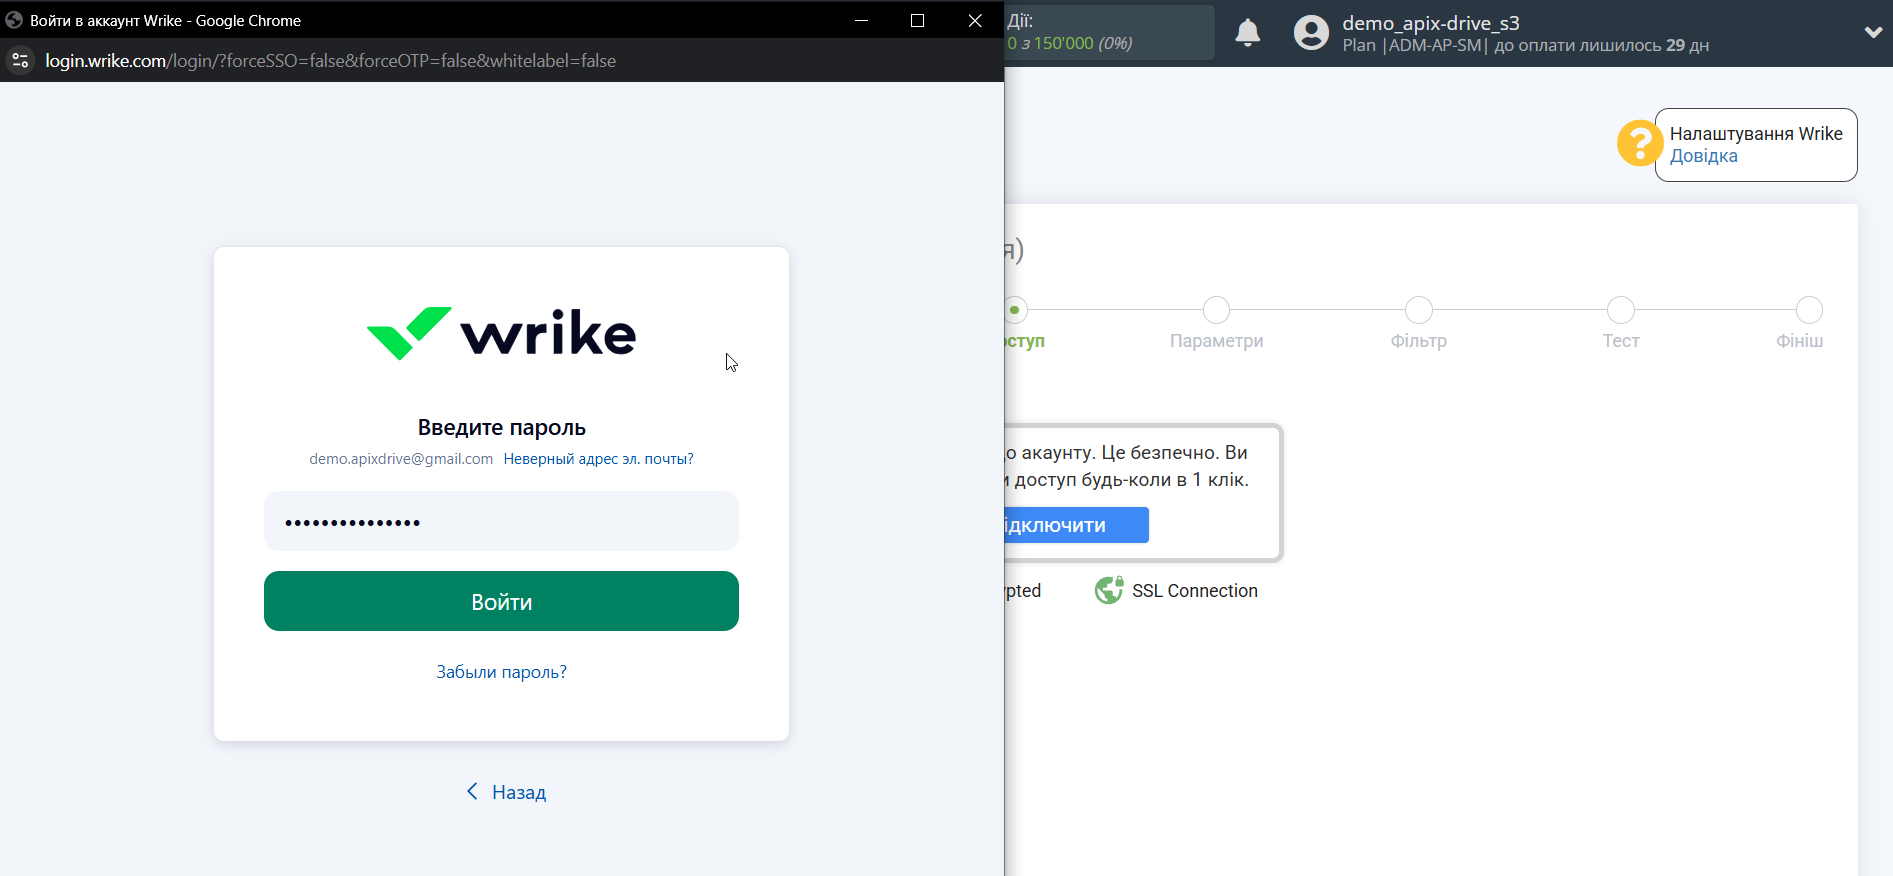The width and height of the screenshot is (1893, 876).
Task: Expand the account menu chevron in ApiX-Drive
Action: tap(1873, 32)
